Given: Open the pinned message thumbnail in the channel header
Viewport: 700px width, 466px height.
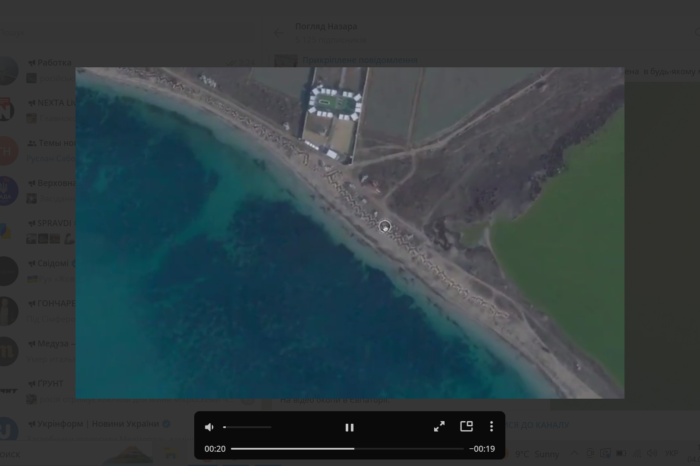Looking at the screenshot, I should click(x=286, y=61).
